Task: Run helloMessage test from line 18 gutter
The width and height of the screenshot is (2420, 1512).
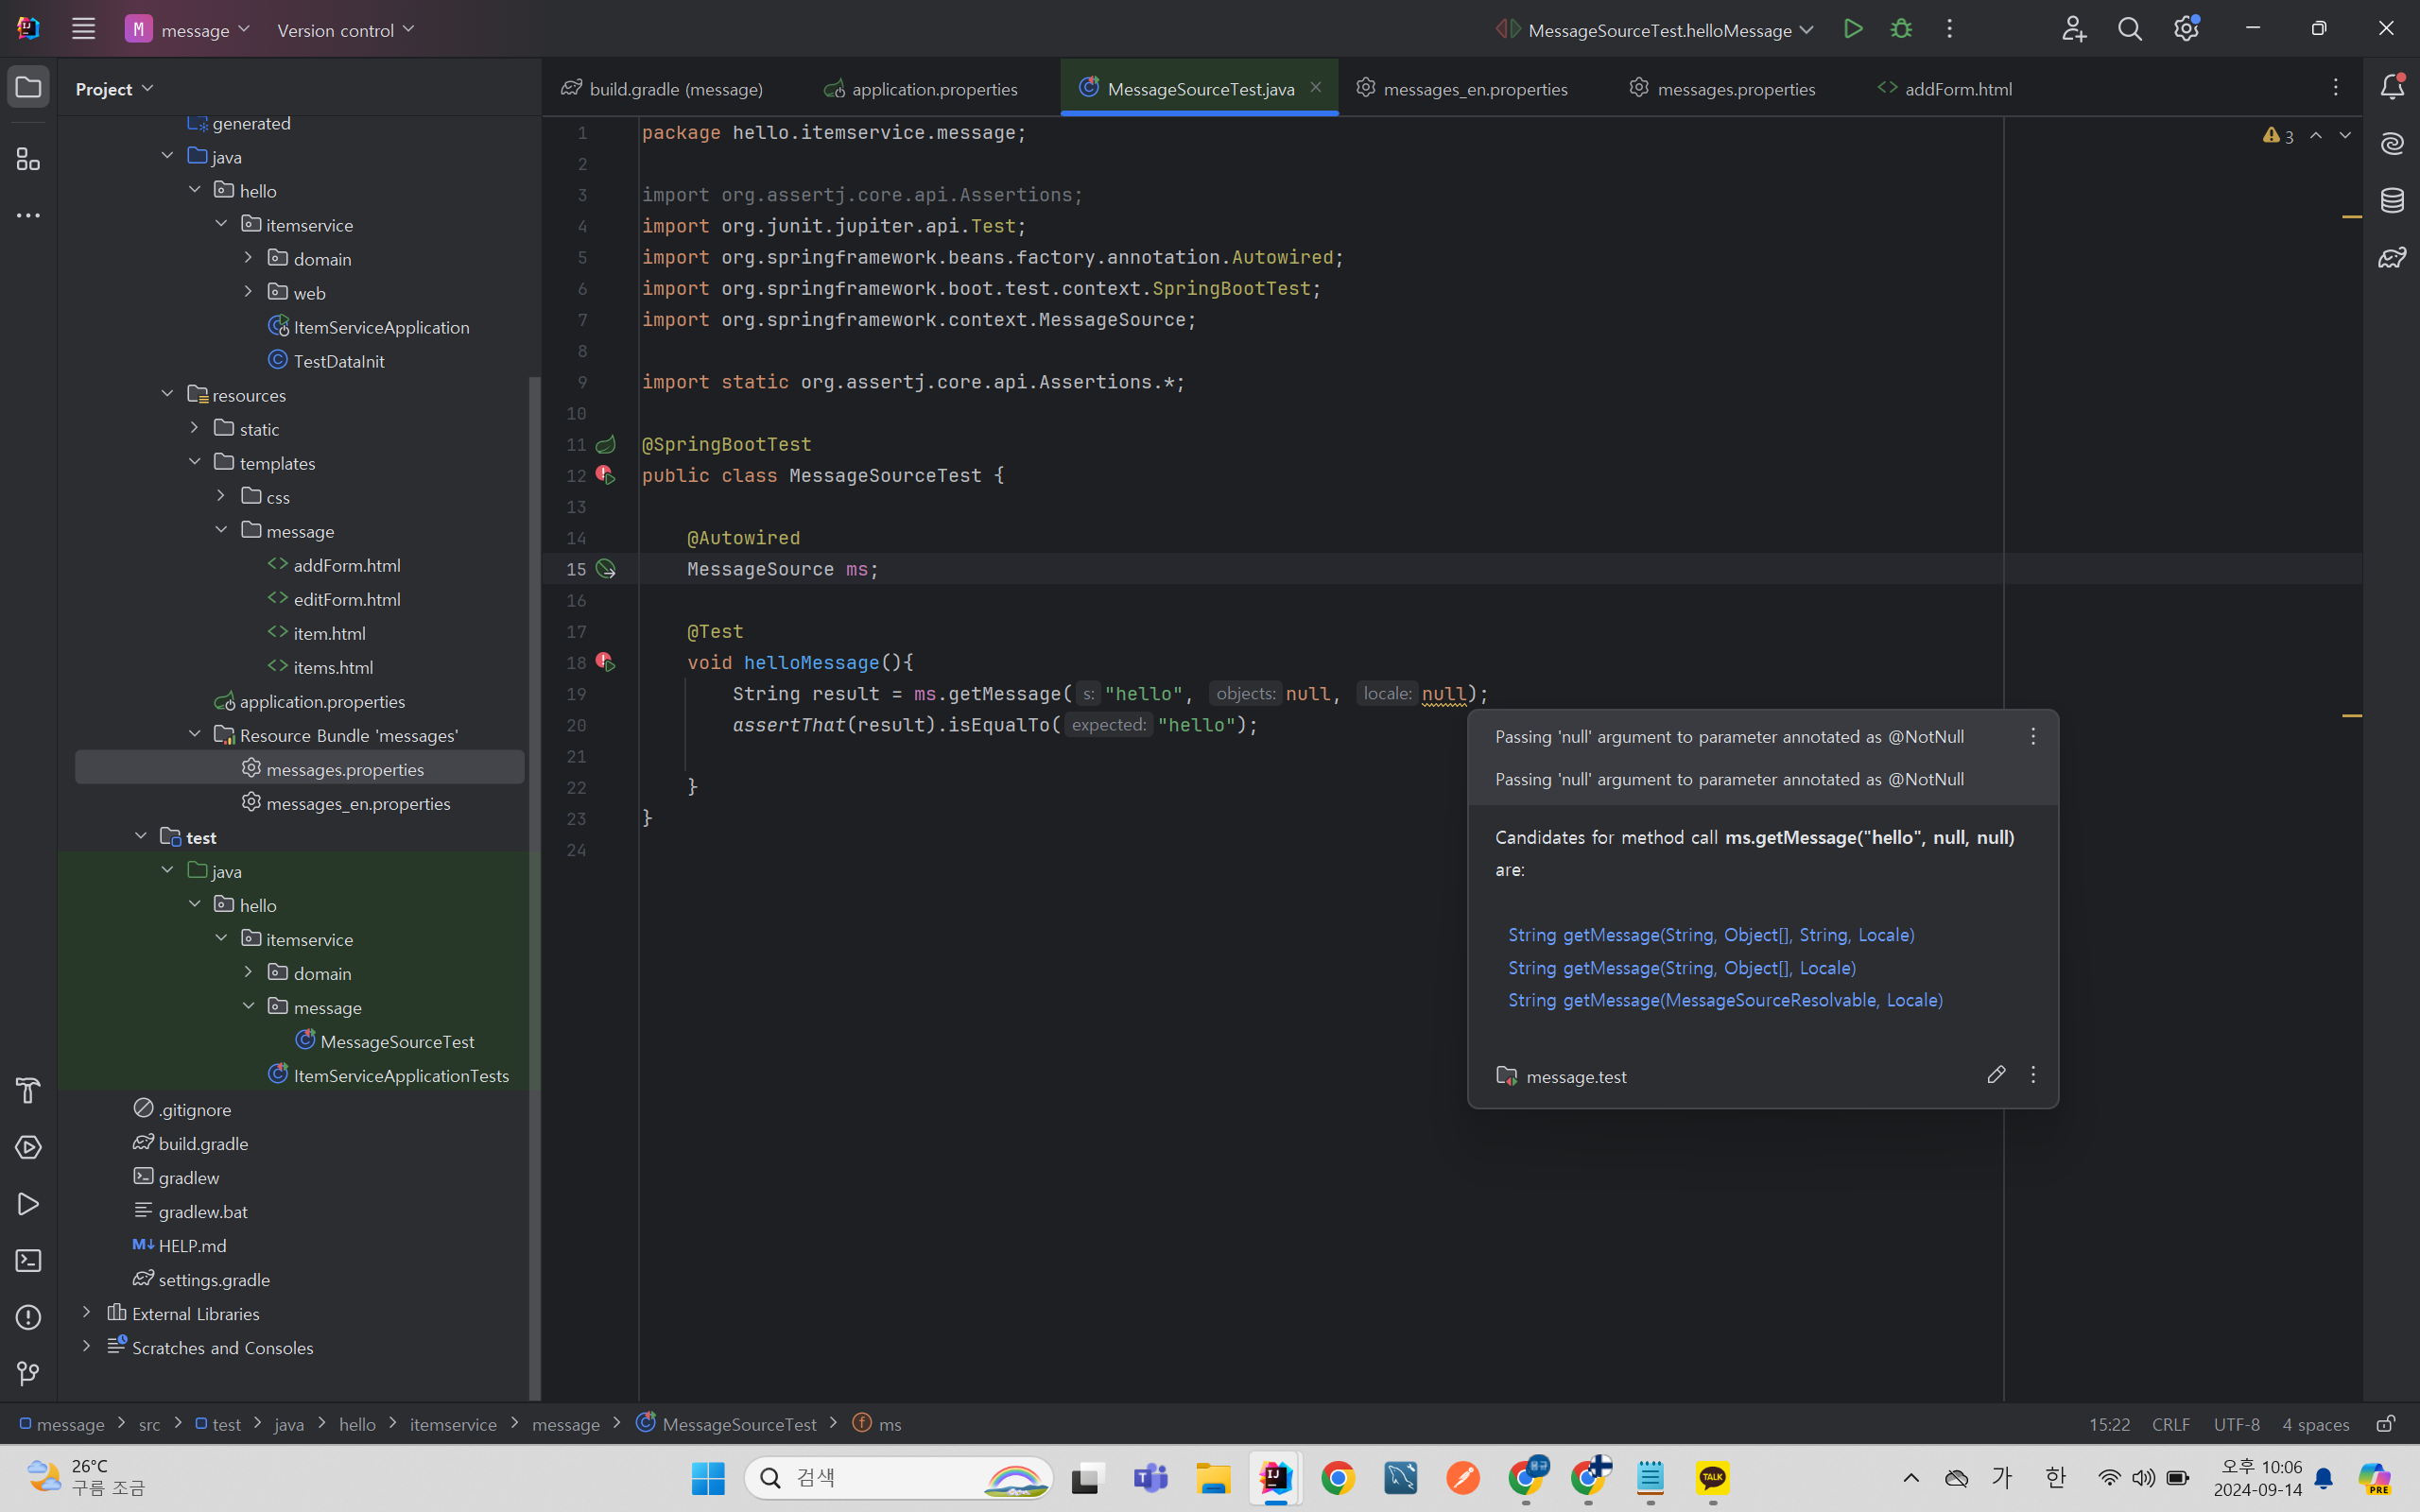Action: tap(606, 662)
